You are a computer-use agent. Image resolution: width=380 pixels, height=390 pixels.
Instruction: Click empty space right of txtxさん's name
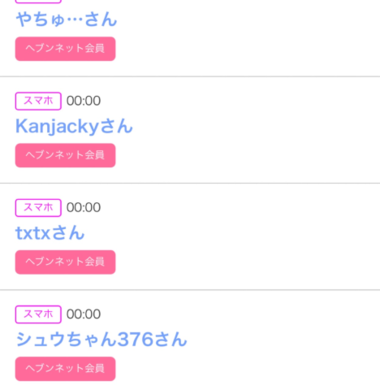(x=232, y=233)
